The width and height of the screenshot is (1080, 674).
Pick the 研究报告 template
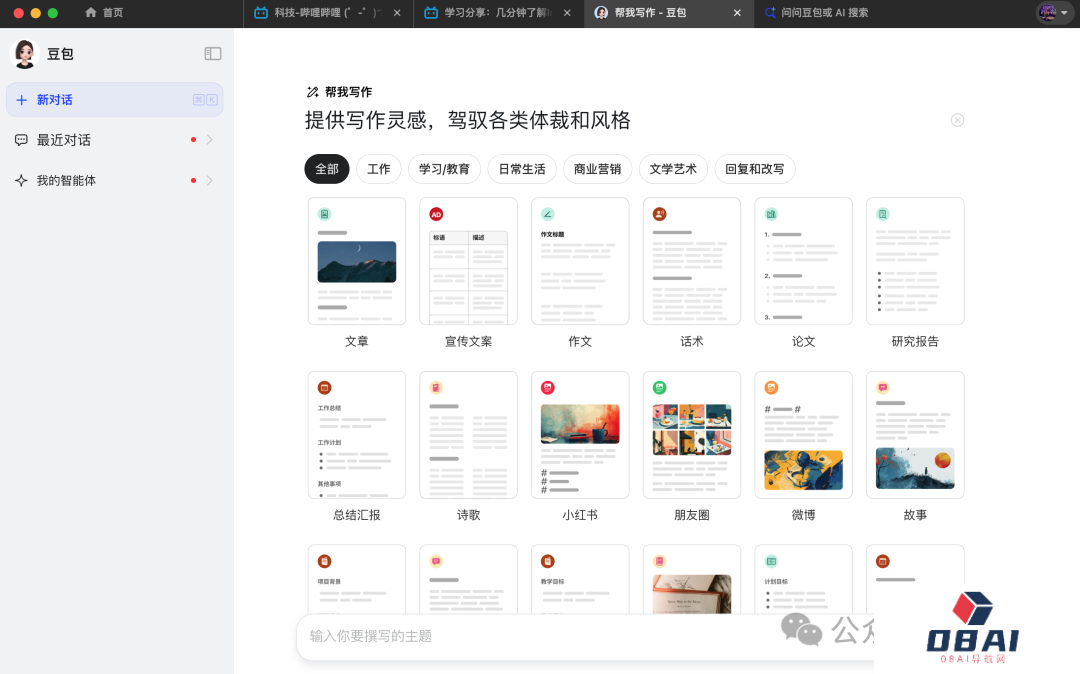(x=915, y=261)
